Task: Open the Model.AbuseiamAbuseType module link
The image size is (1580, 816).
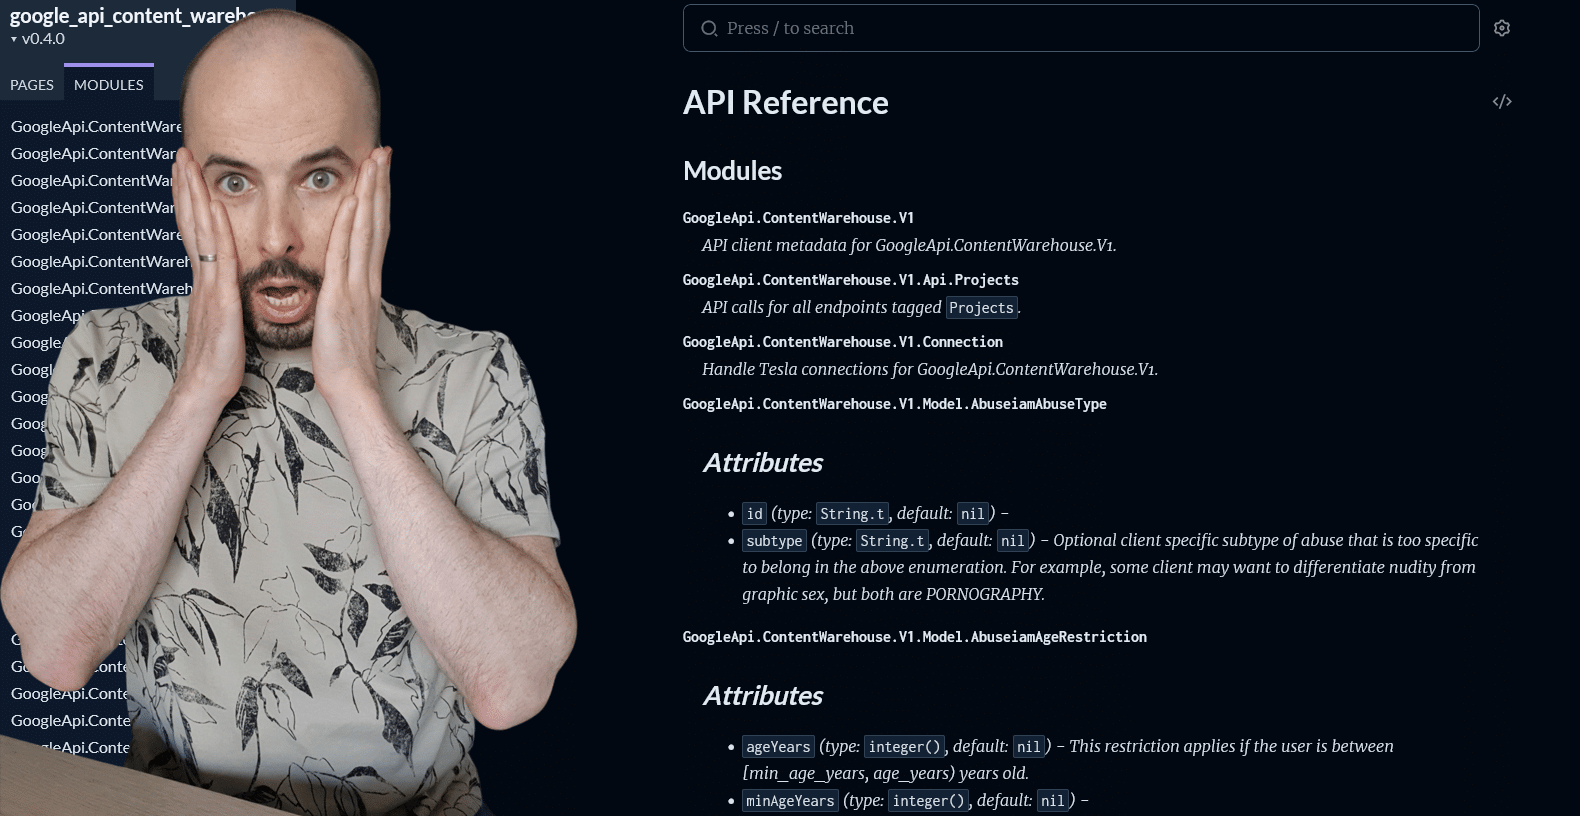Action: (895, 404)
